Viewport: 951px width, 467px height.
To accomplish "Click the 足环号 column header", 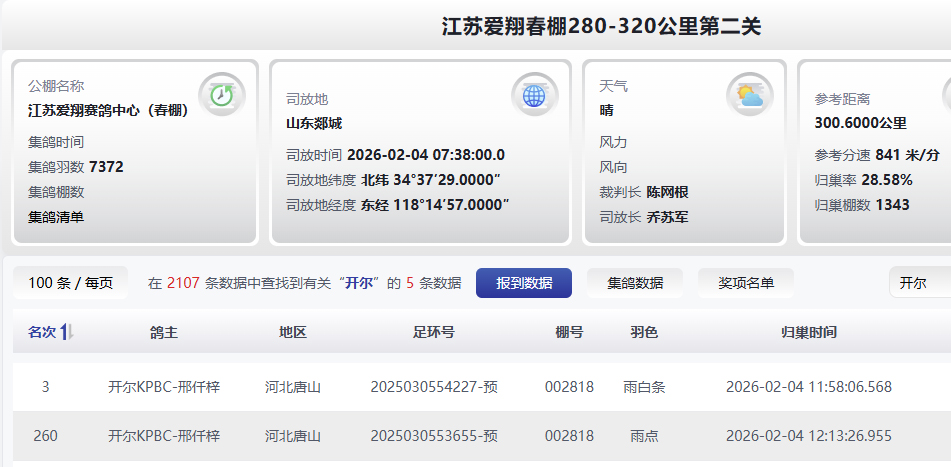I will pos(433,332).
